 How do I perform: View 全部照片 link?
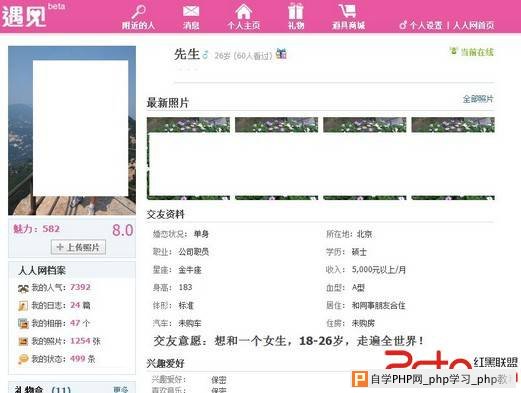coord(478,99)
